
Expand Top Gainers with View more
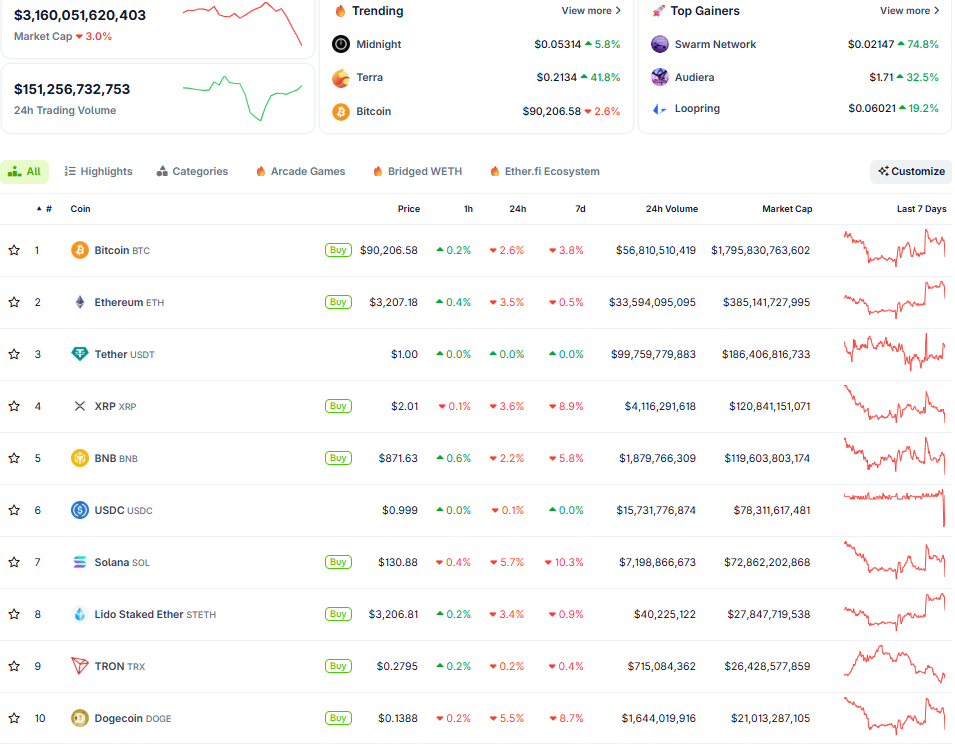(909, 10)
